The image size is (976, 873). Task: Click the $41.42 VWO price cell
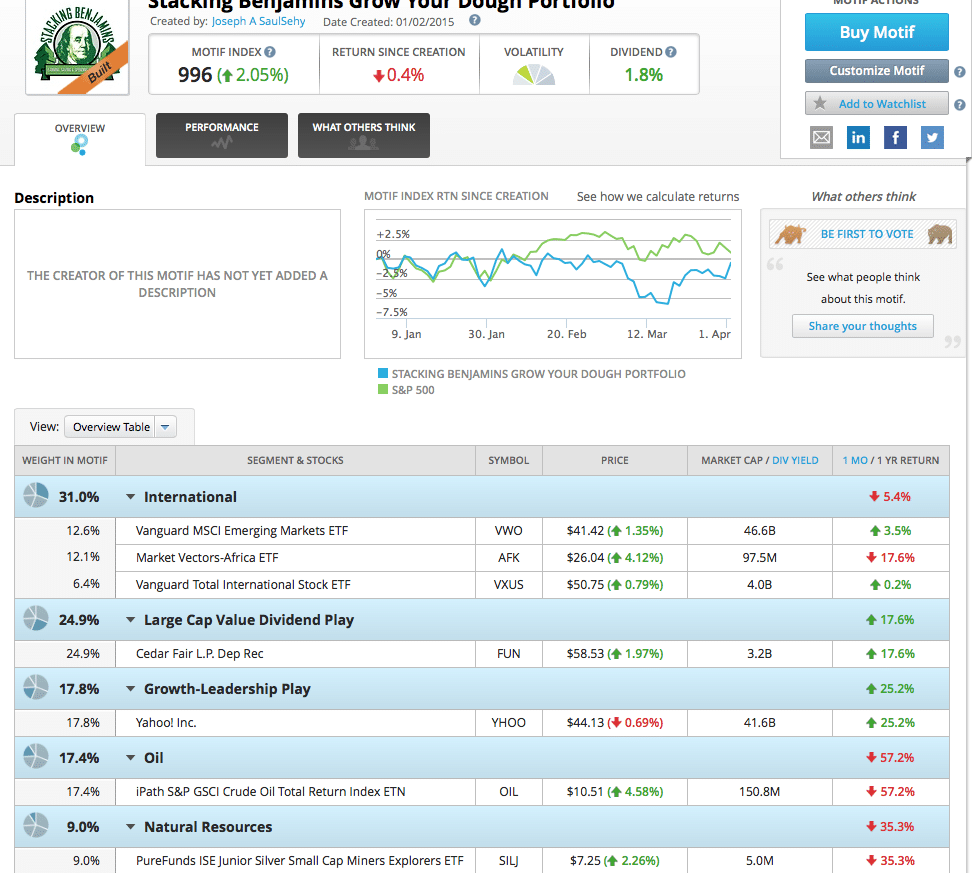(x=614, y=531)
